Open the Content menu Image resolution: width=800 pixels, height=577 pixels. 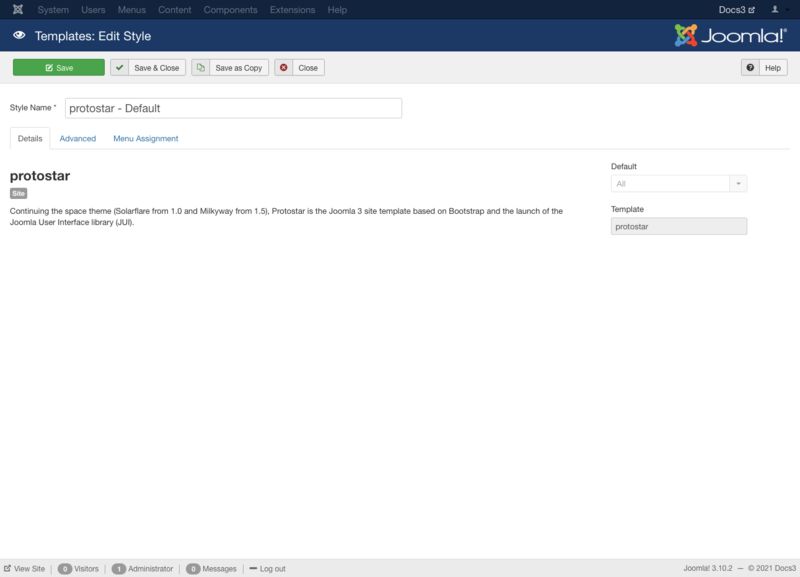(x=174, y=10)
